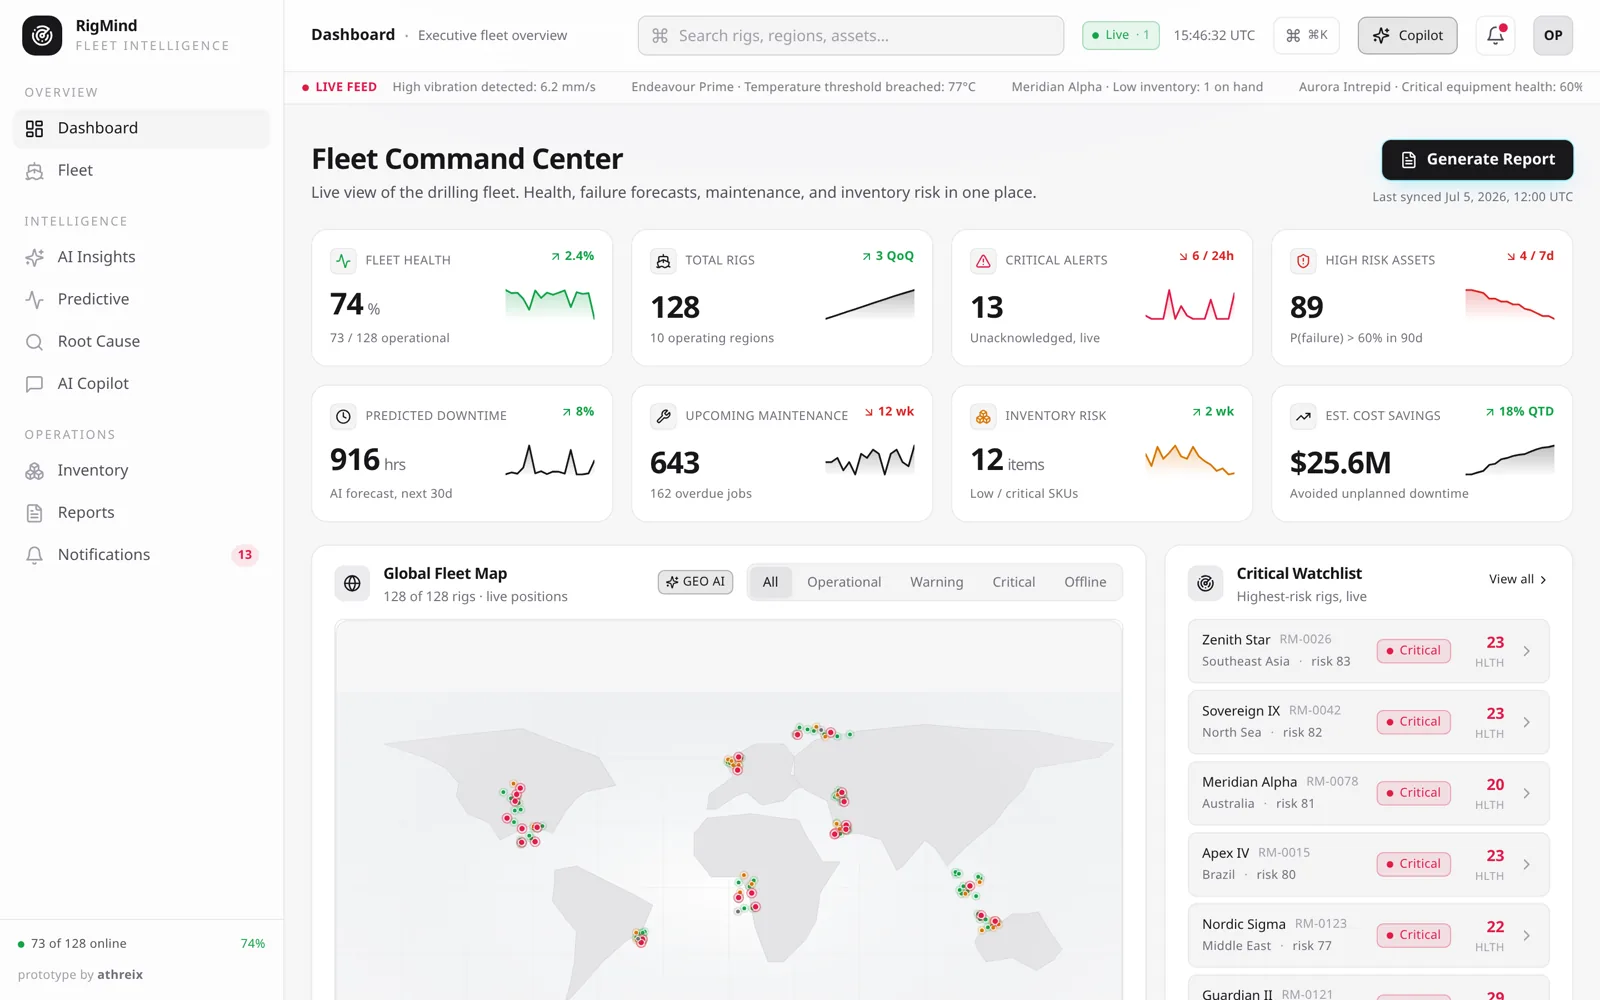Select the Operational map filter tab

point(844,582)
